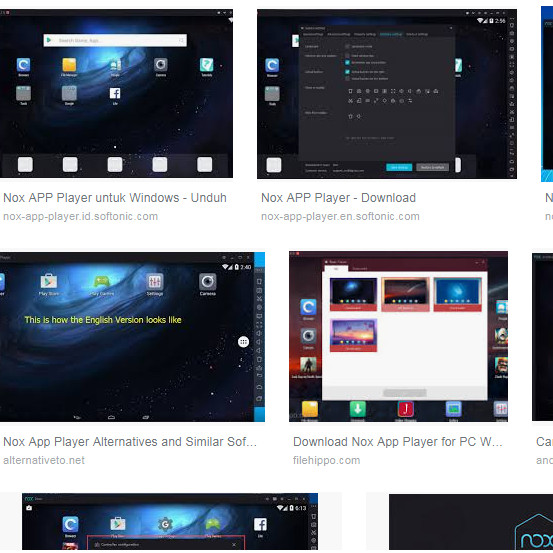553x553 pixels.
Task: Open the Controller configuration screenshot thumbnail
Action: coord(170,522)
